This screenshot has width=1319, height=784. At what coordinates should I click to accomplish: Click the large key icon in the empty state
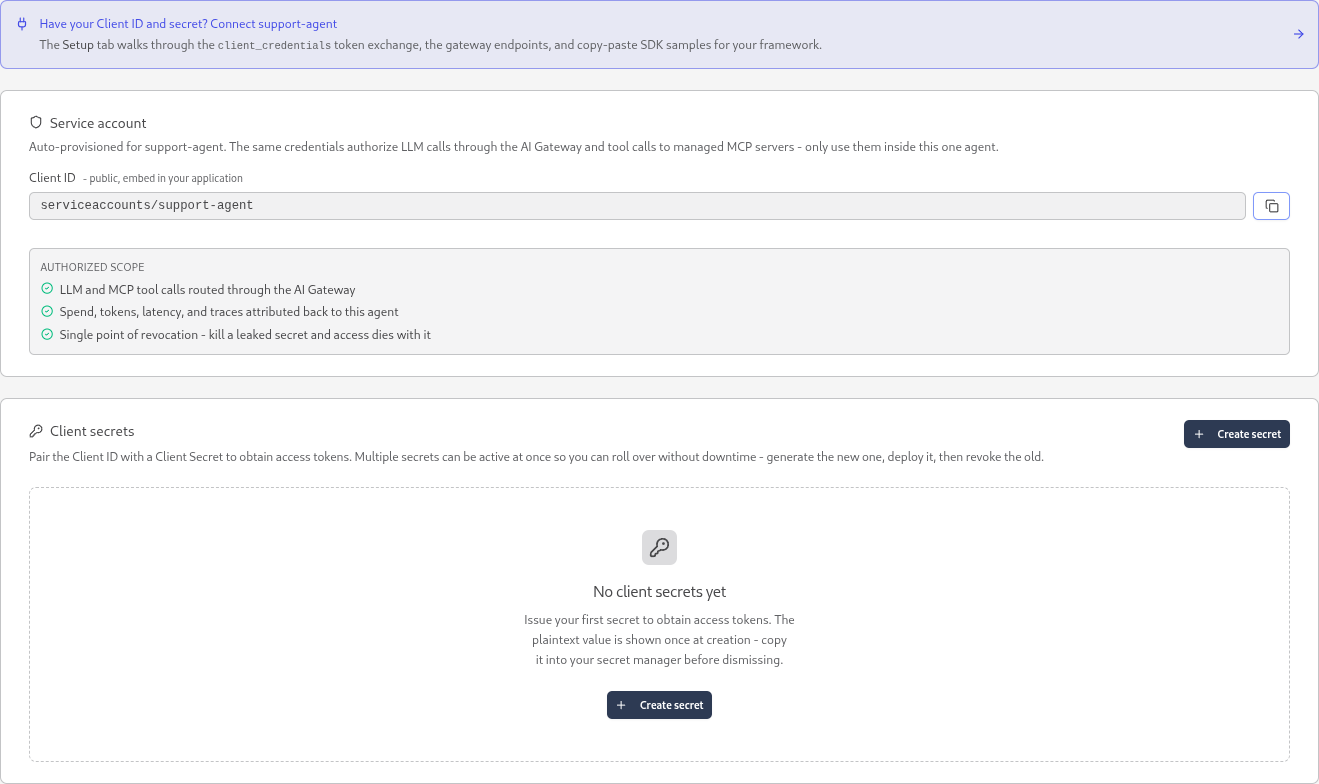coord(659,547)
